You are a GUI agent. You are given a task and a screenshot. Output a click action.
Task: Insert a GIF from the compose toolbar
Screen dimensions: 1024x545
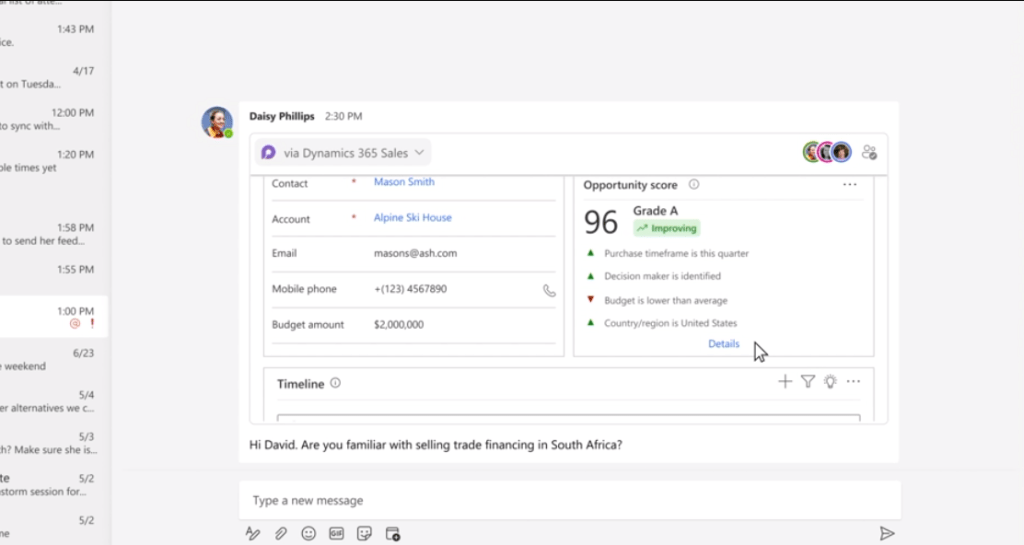click(x=337, y=533)
